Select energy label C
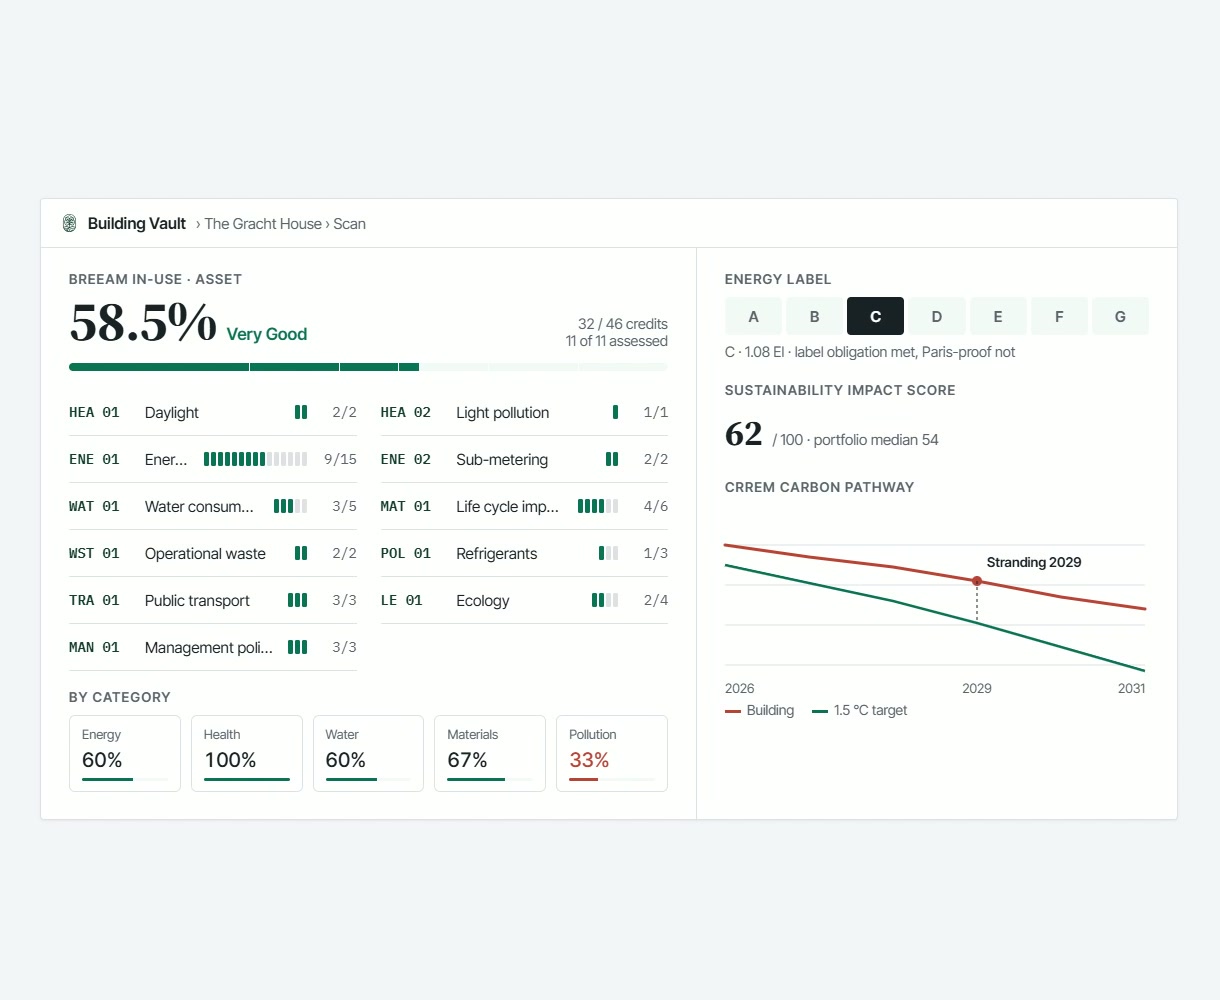 pos(876,316)
